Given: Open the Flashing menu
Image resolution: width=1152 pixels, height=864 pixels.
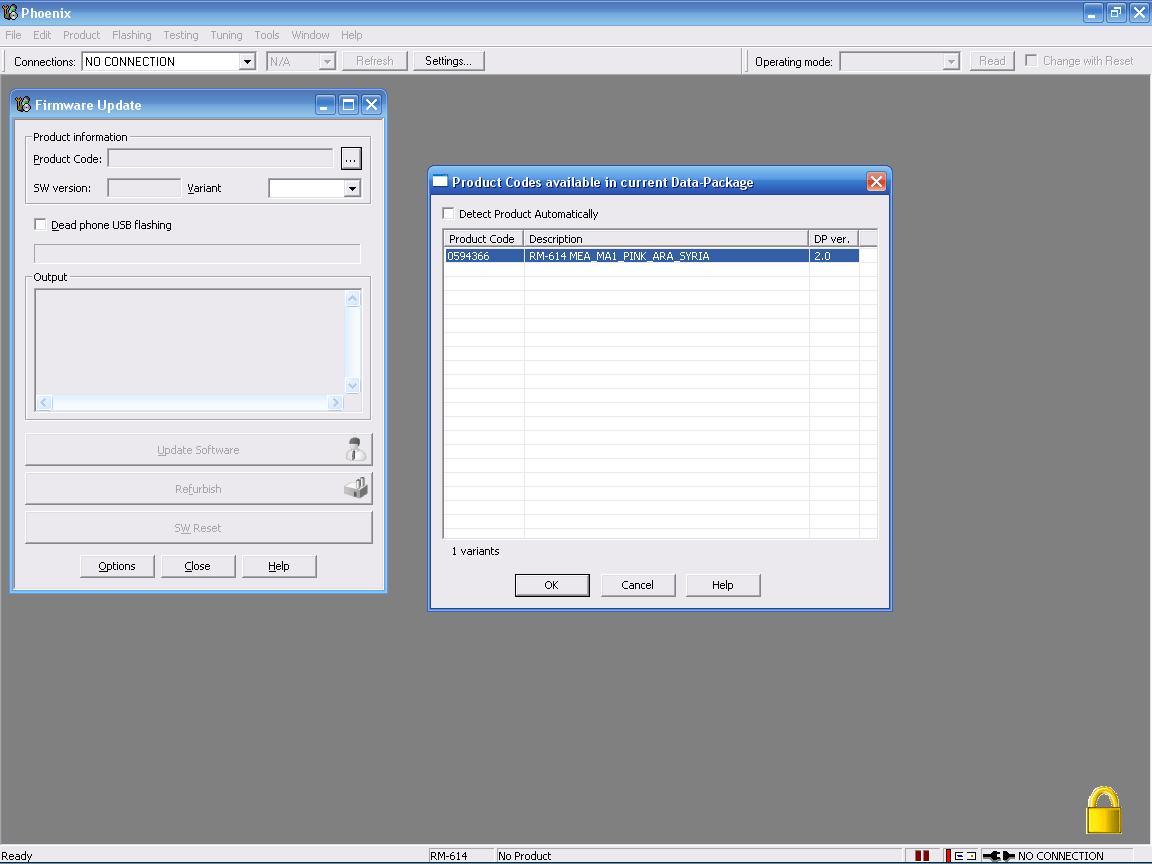Looking at the screenshot, I should pyautogui.click(x=132, y=35).
